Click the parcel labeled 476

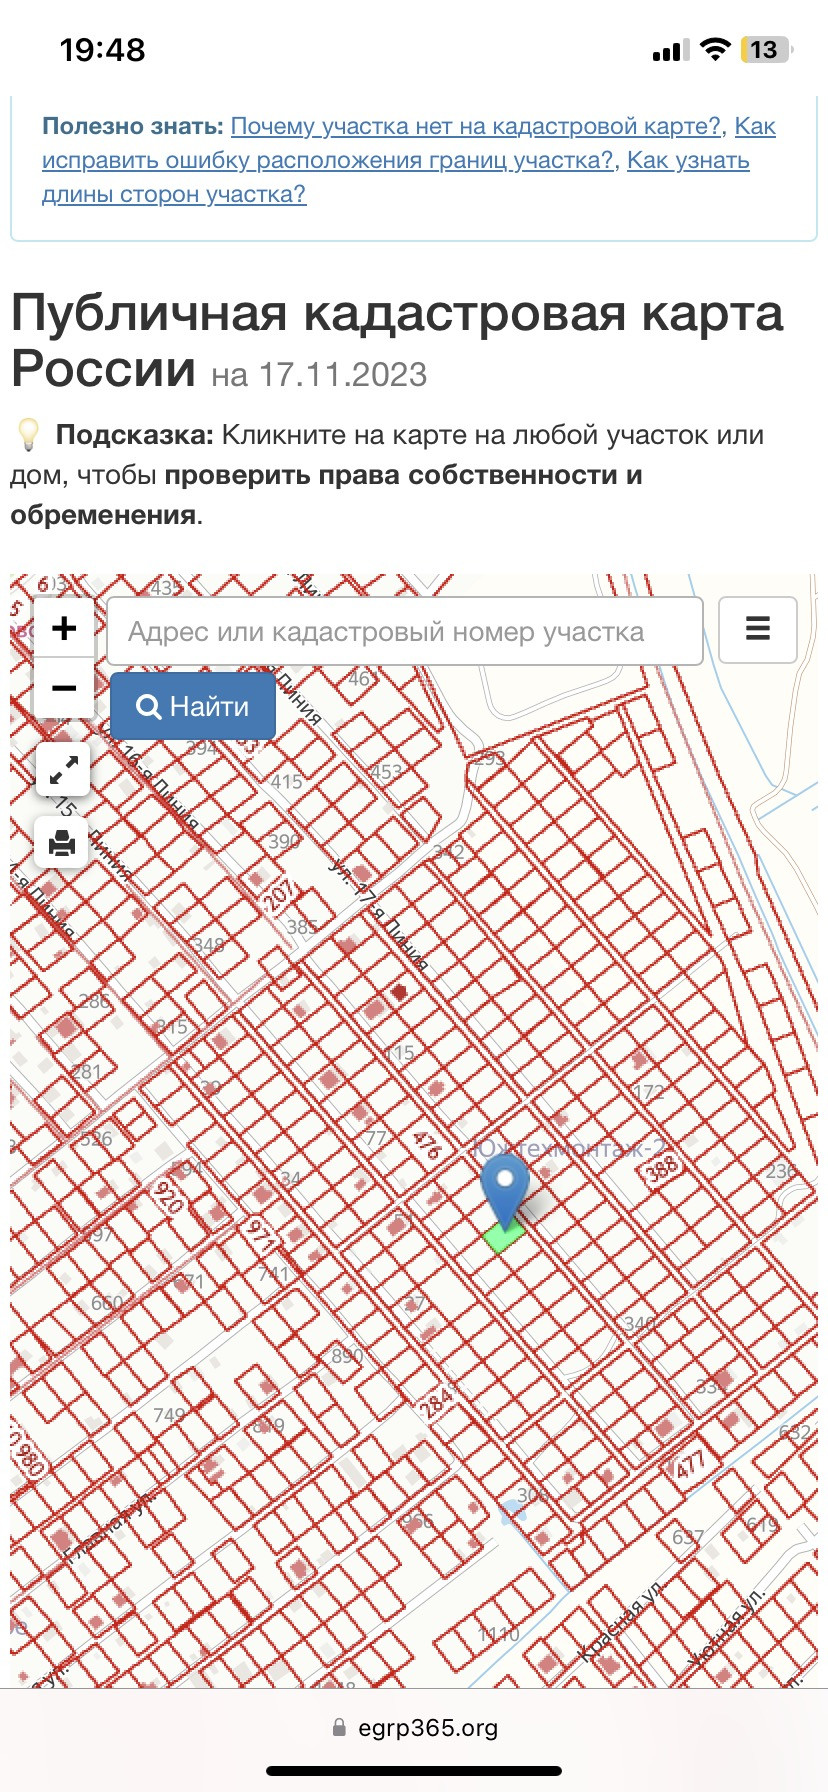pos(426,1144)
